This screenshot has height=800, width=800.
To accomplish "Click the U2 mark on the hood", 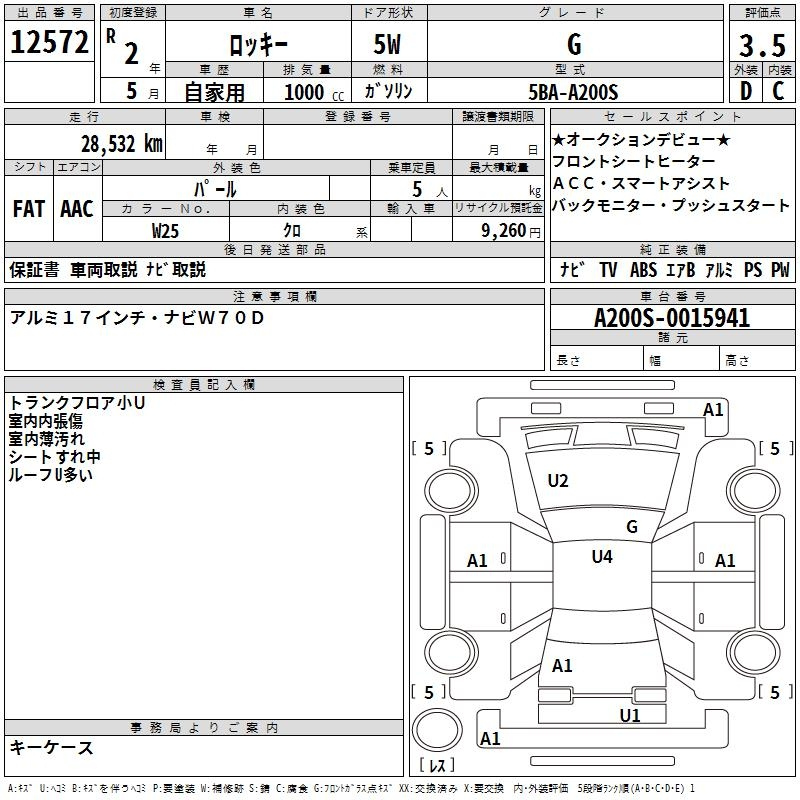I will point(558,481).
